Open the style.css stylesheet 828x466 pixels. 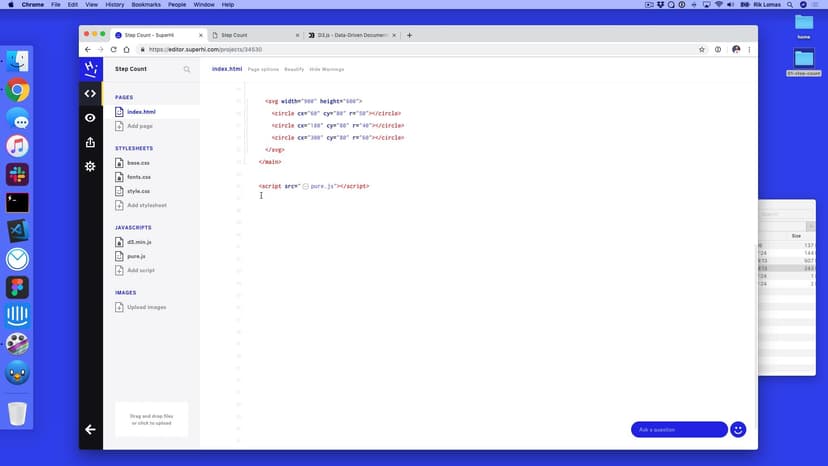click(138, 191)
